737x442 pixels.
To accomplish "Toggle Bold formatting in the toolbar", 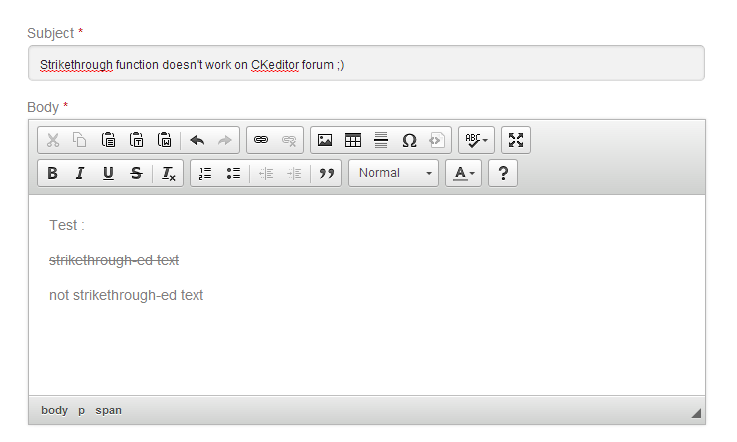I will point(52,173).
